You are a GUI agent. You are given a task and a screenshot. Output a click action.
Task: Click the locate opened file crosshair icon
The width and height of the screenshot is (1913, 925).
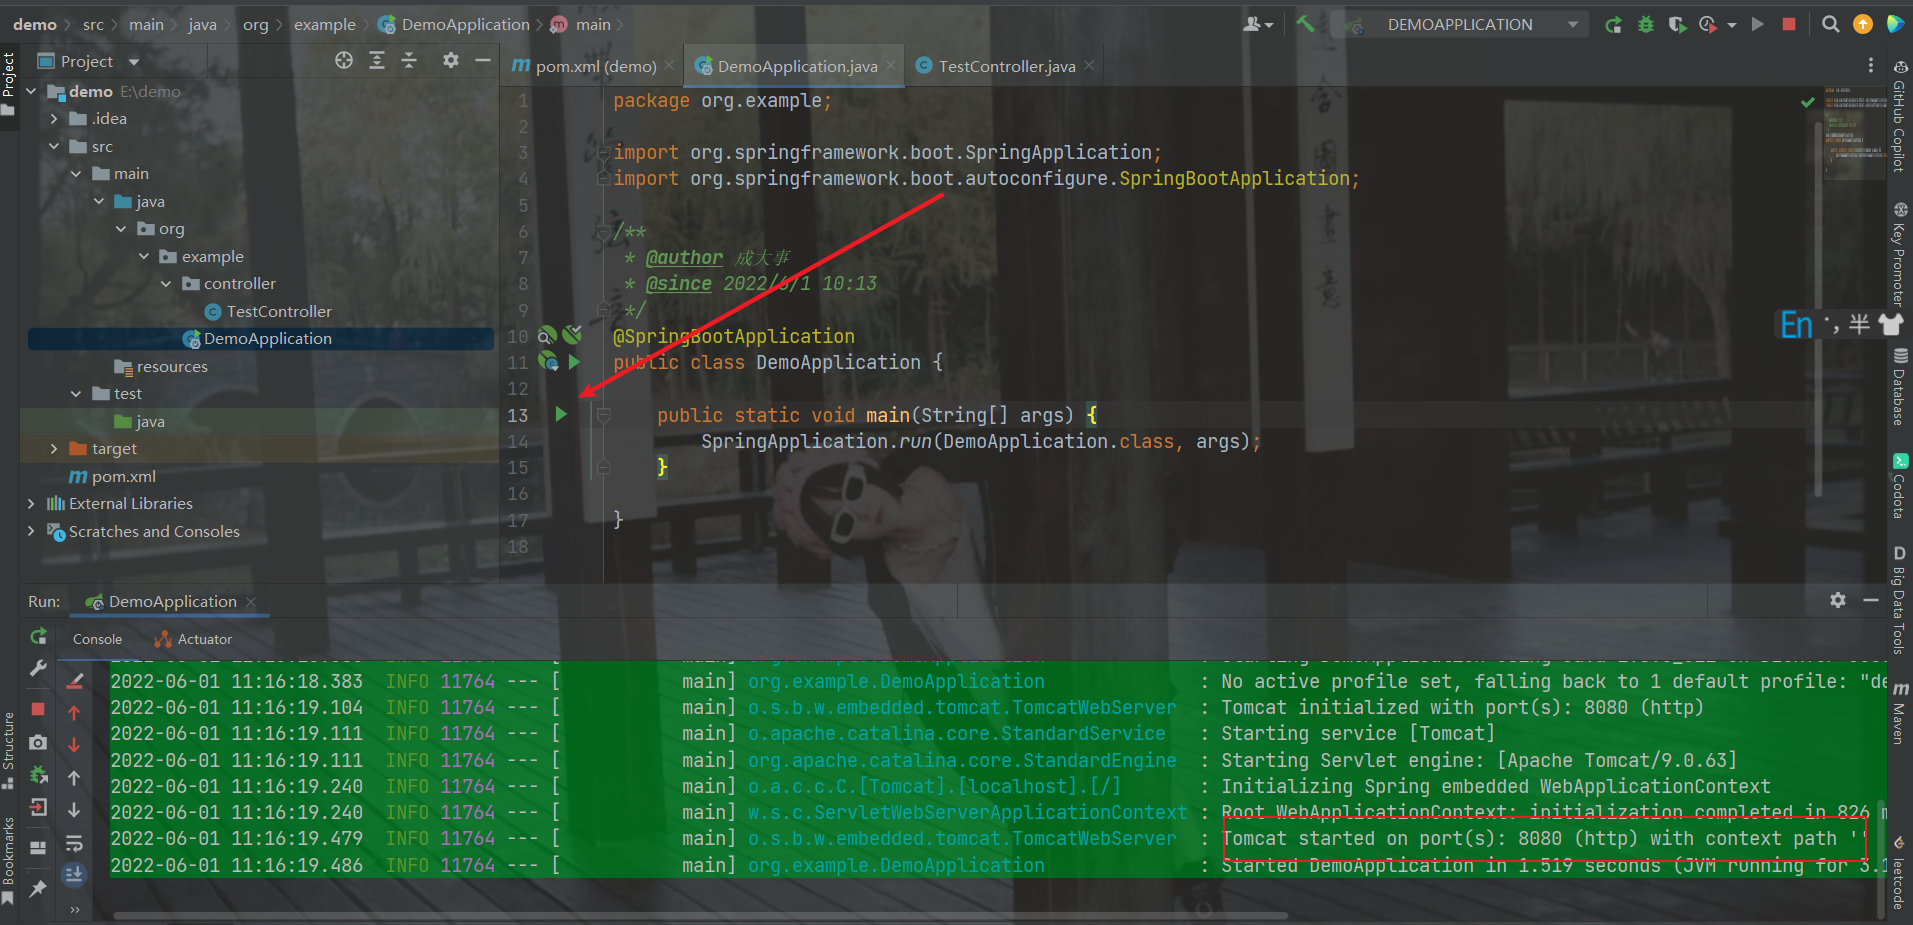coord(344,61)
